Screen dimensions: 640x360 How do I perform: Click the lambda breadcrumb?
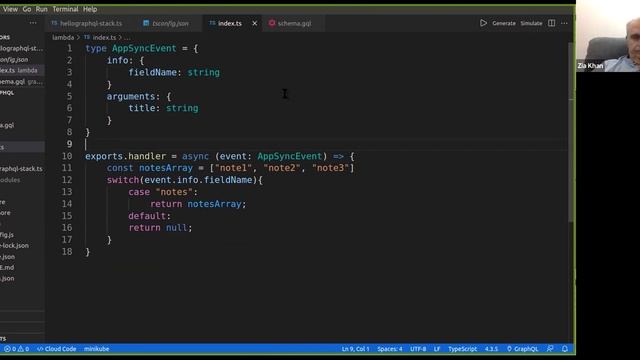[x=63, y=38]
